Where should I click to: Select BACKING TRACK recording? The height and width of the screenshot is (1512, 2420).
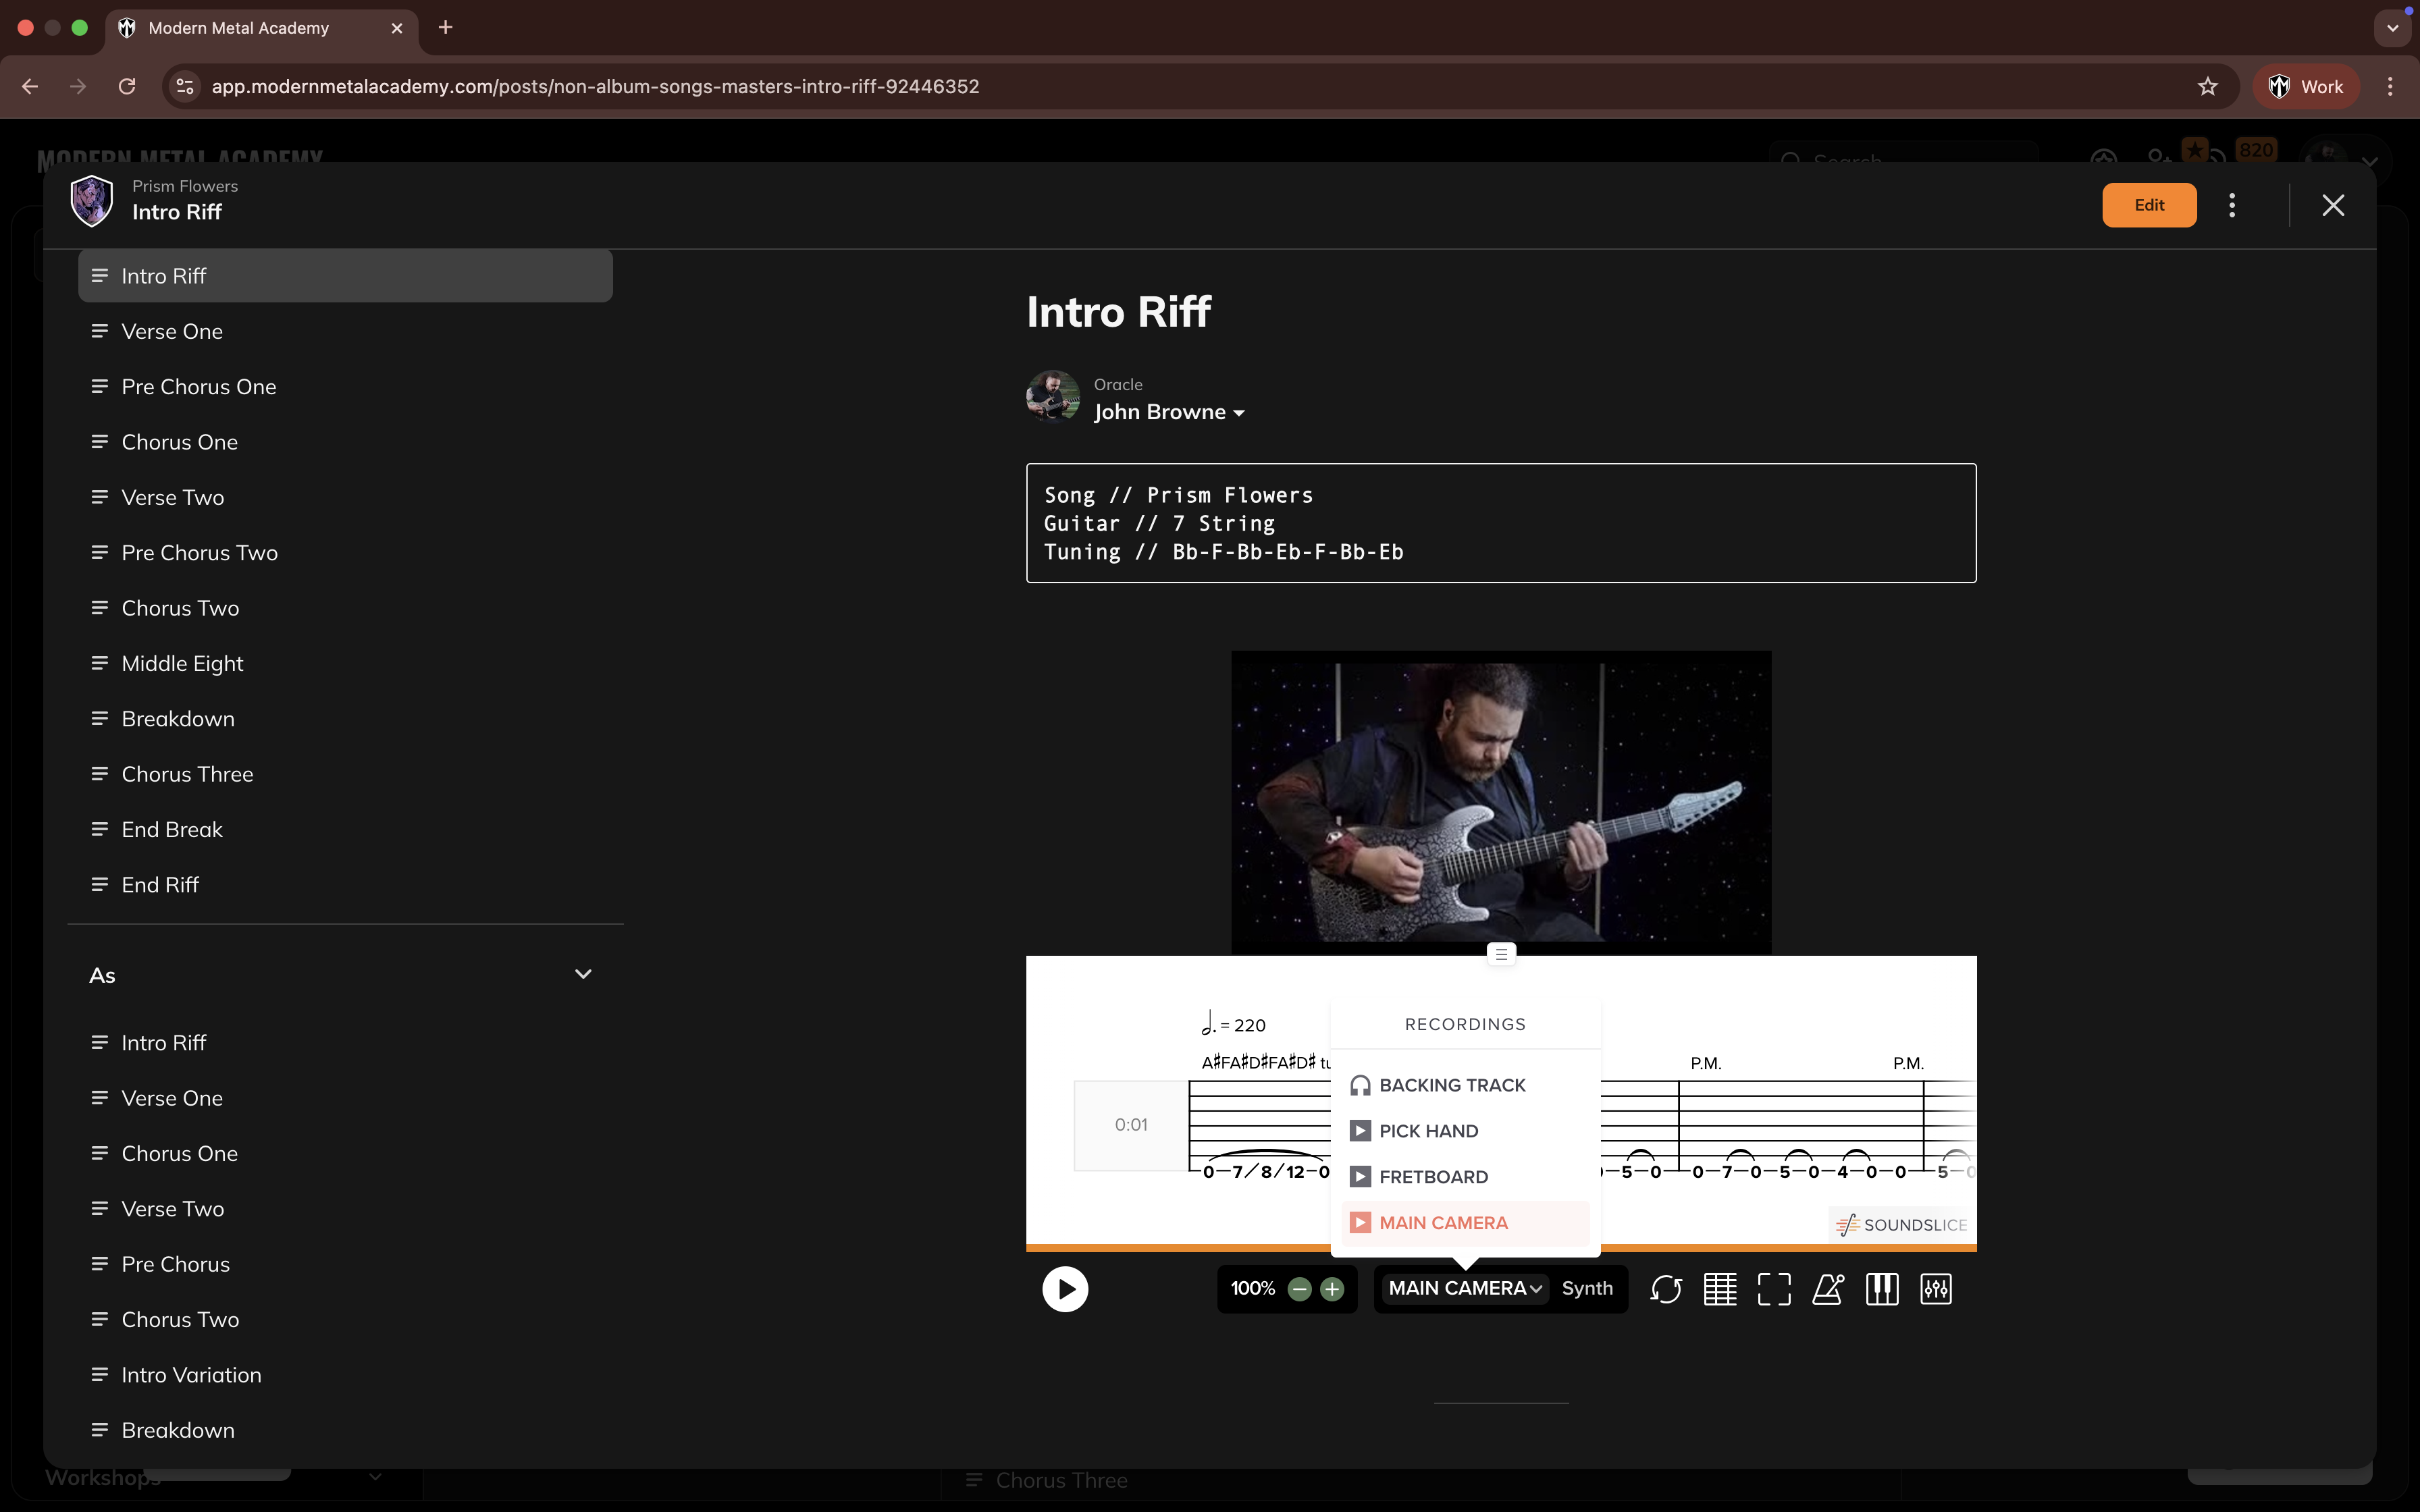tap(1451, 1085)
